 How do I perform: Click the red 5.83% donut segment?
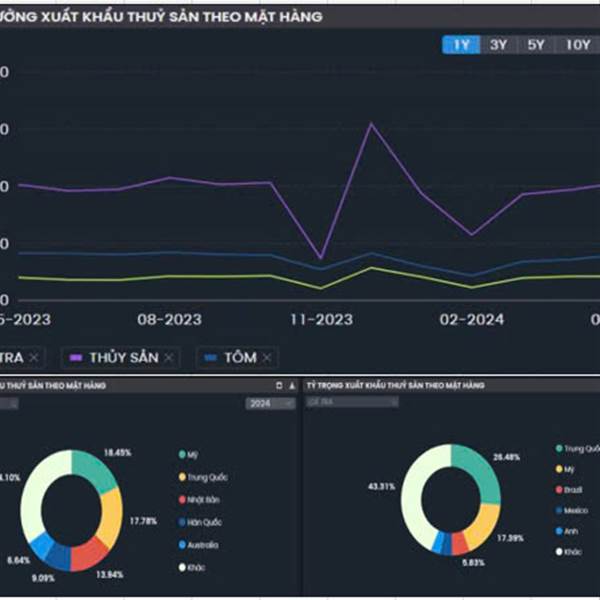(460, 543)
